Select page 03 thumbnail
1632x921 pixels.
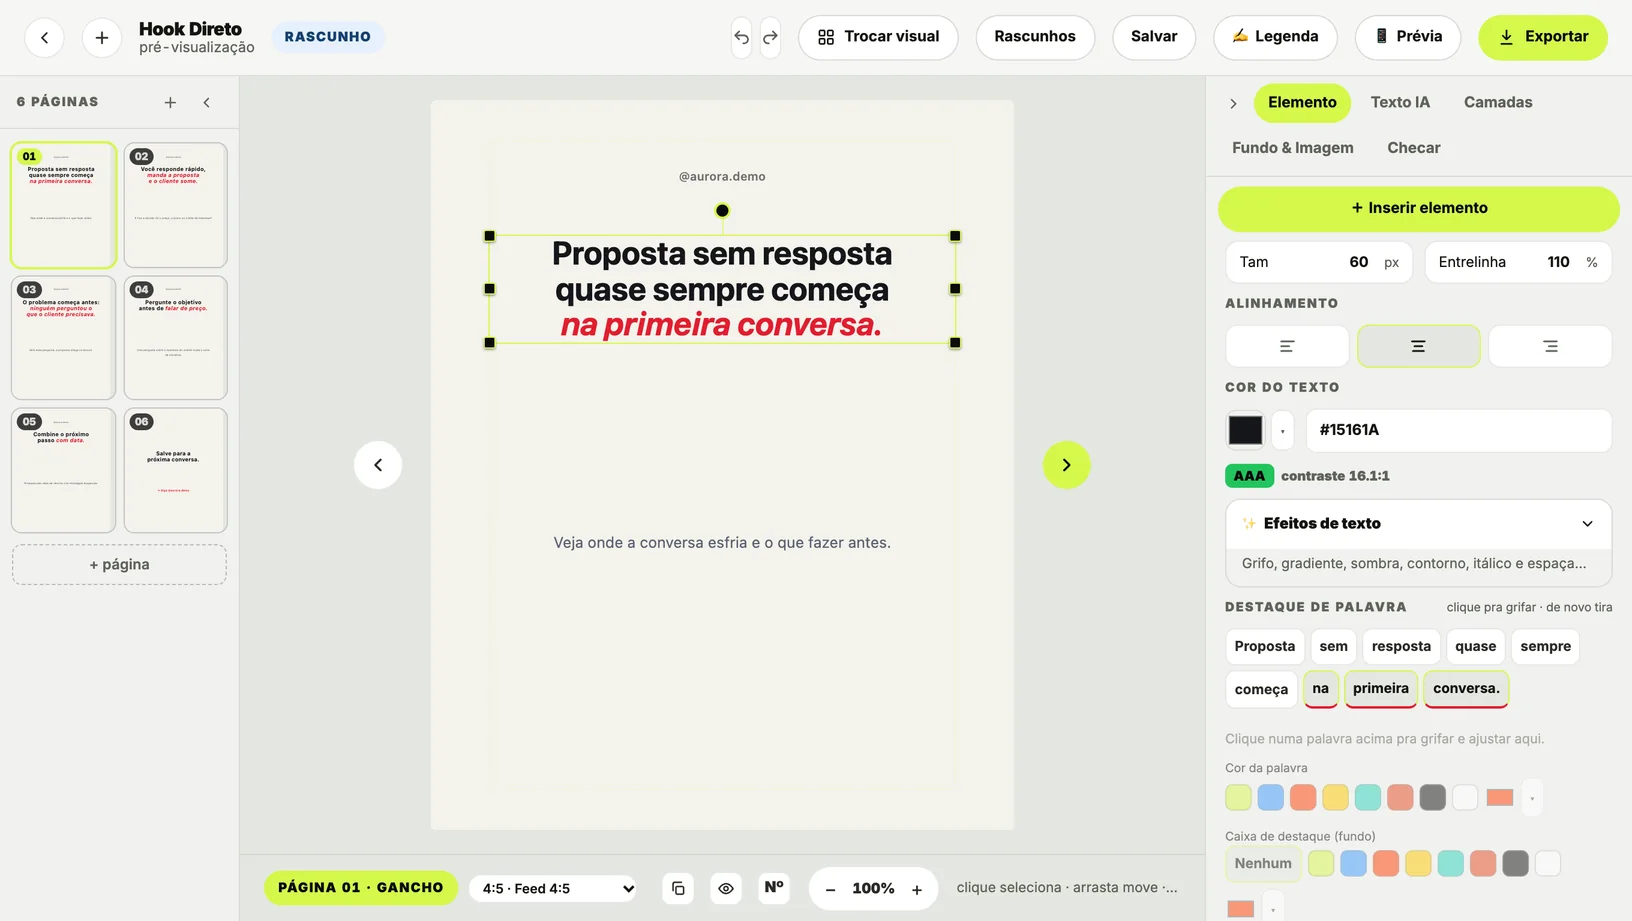point(63,338)
